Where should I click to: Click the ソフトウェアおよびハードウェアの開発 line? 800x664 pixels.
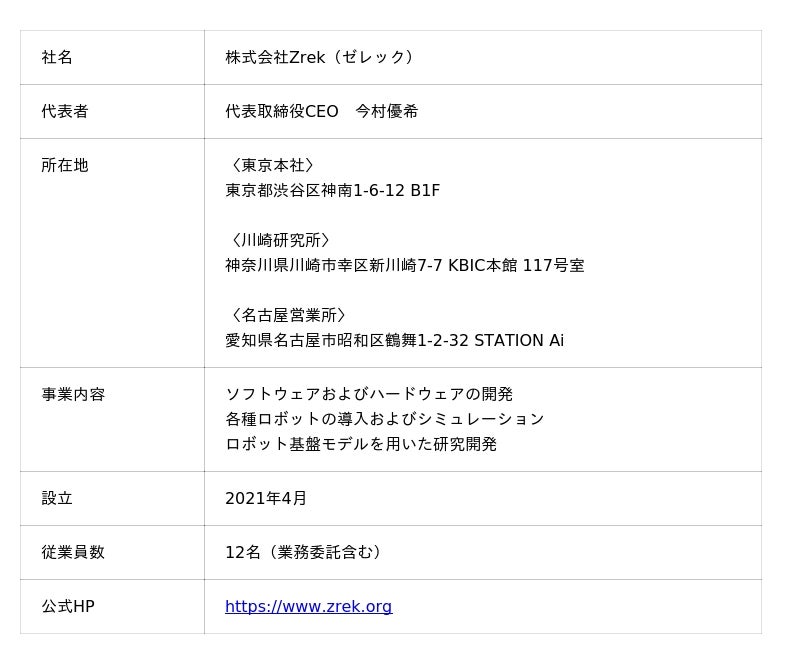369,395
